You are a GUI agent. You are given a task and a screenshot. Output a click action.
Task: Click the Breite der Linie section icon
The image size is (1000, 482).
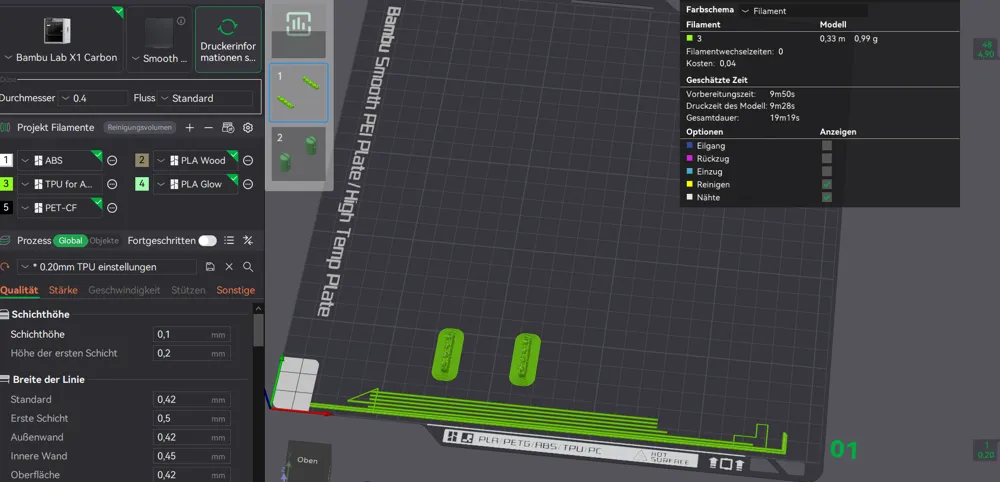tap(4, 379)
